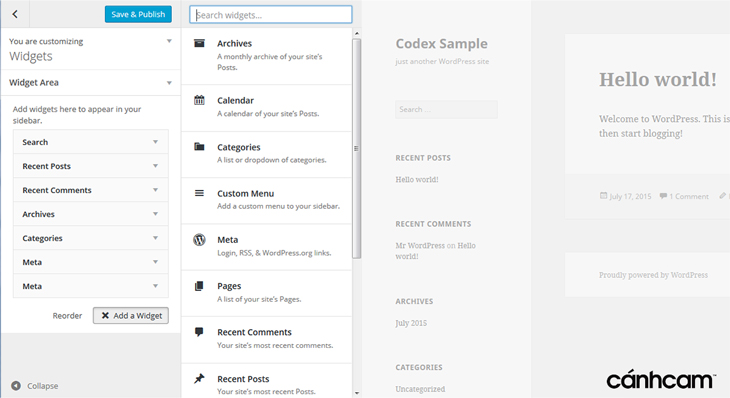Click the Reorder link
The image size is (730, 398).
[67, 316]
